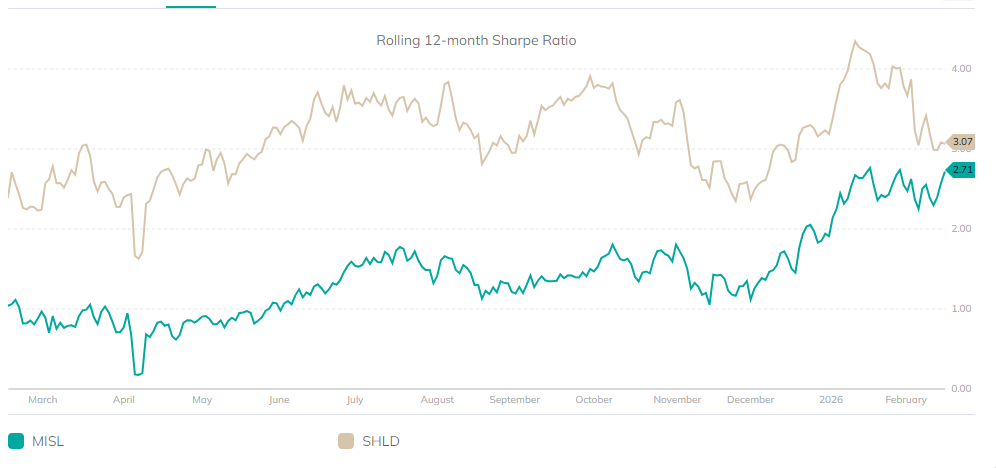Click the December axis label
Screen dimensions: 996x468
[751, 400]
